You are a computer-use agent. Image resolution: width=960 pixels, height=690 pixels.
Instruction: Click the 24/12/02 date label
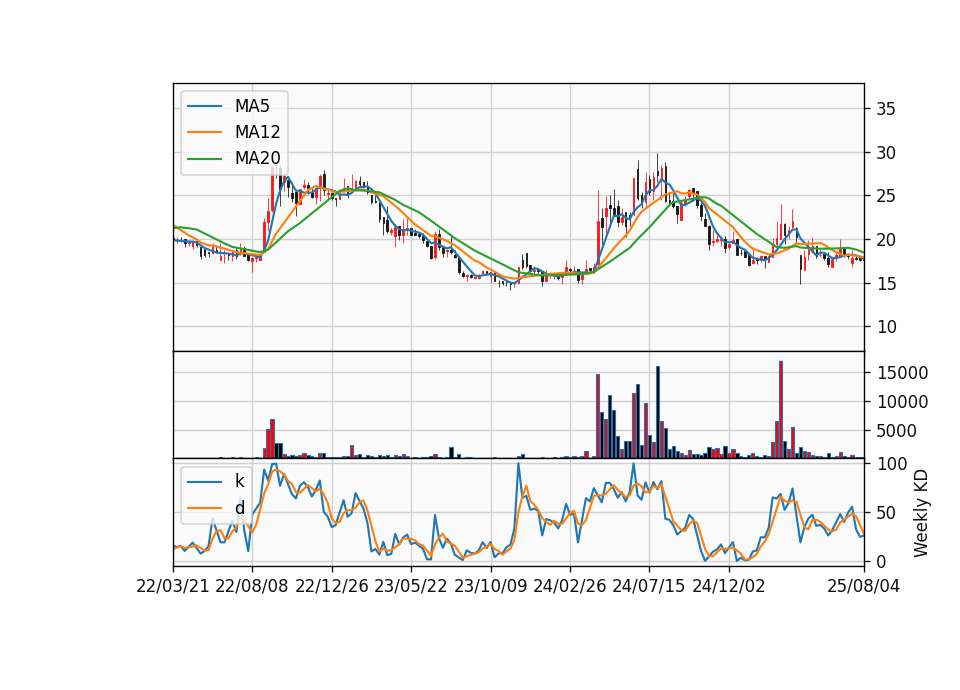click(x=729, y=586)
